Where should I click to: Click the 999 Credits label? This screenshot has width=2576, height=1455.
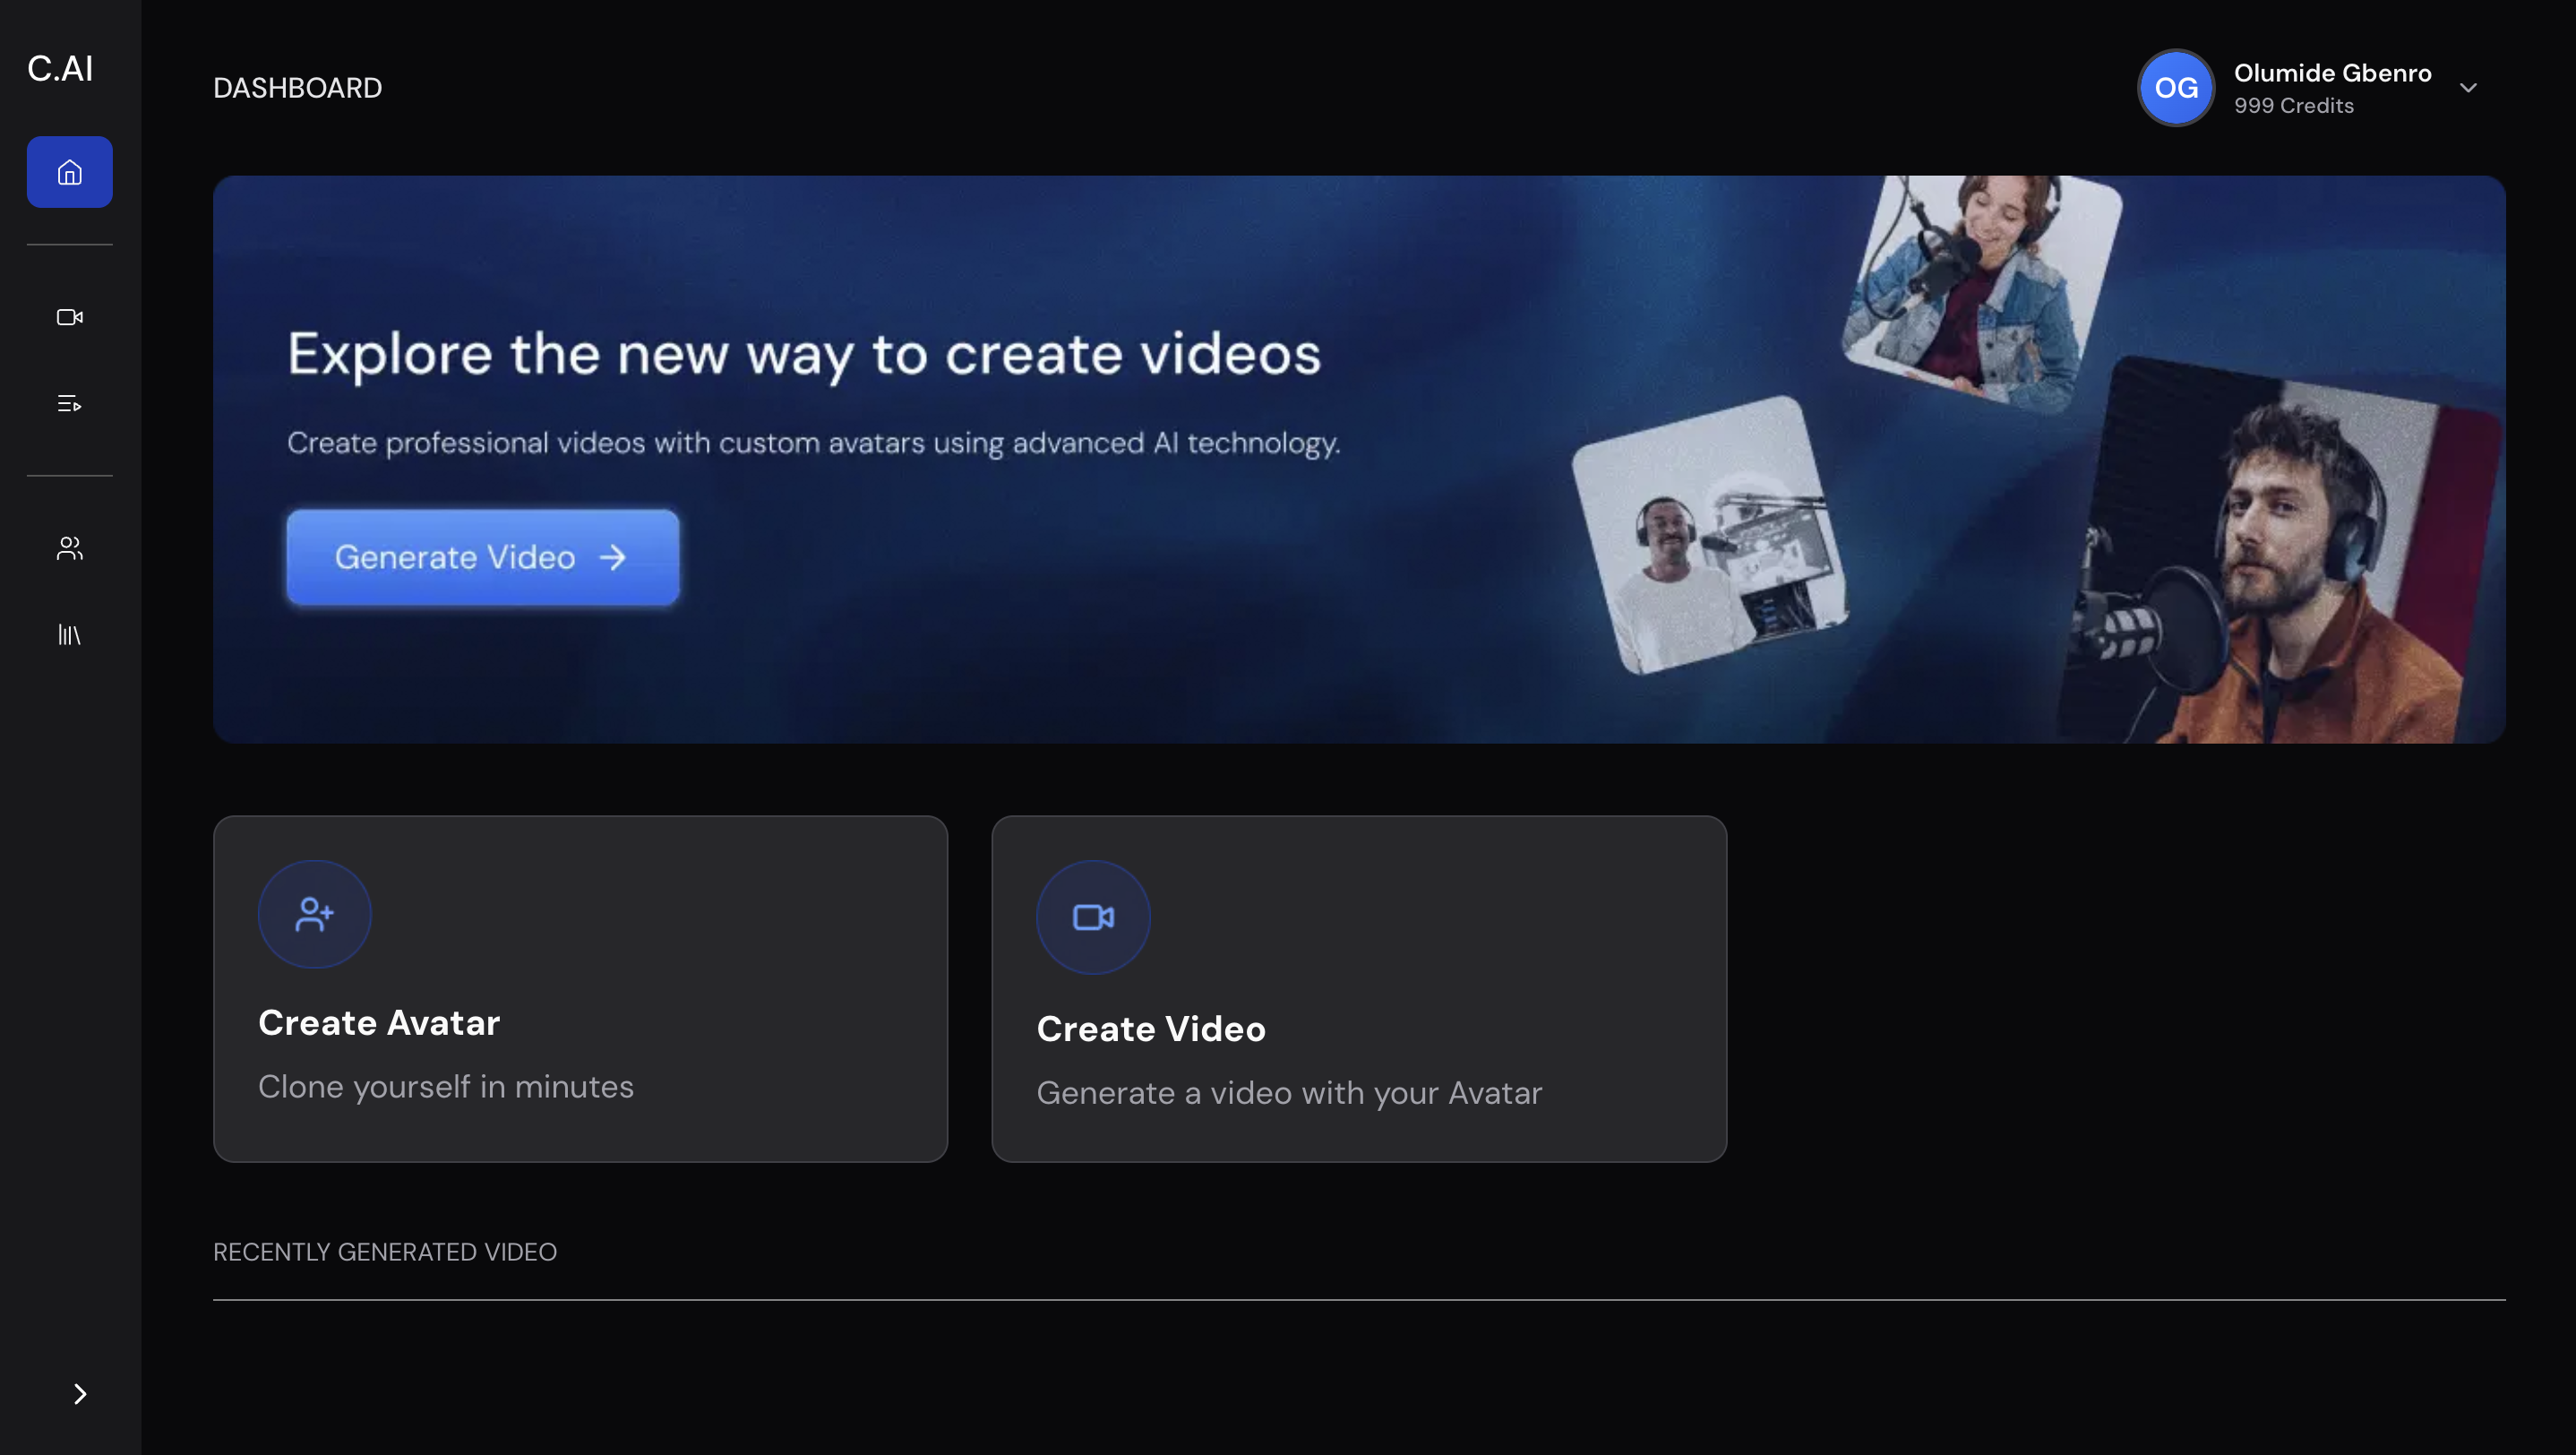pos(2294,105)
